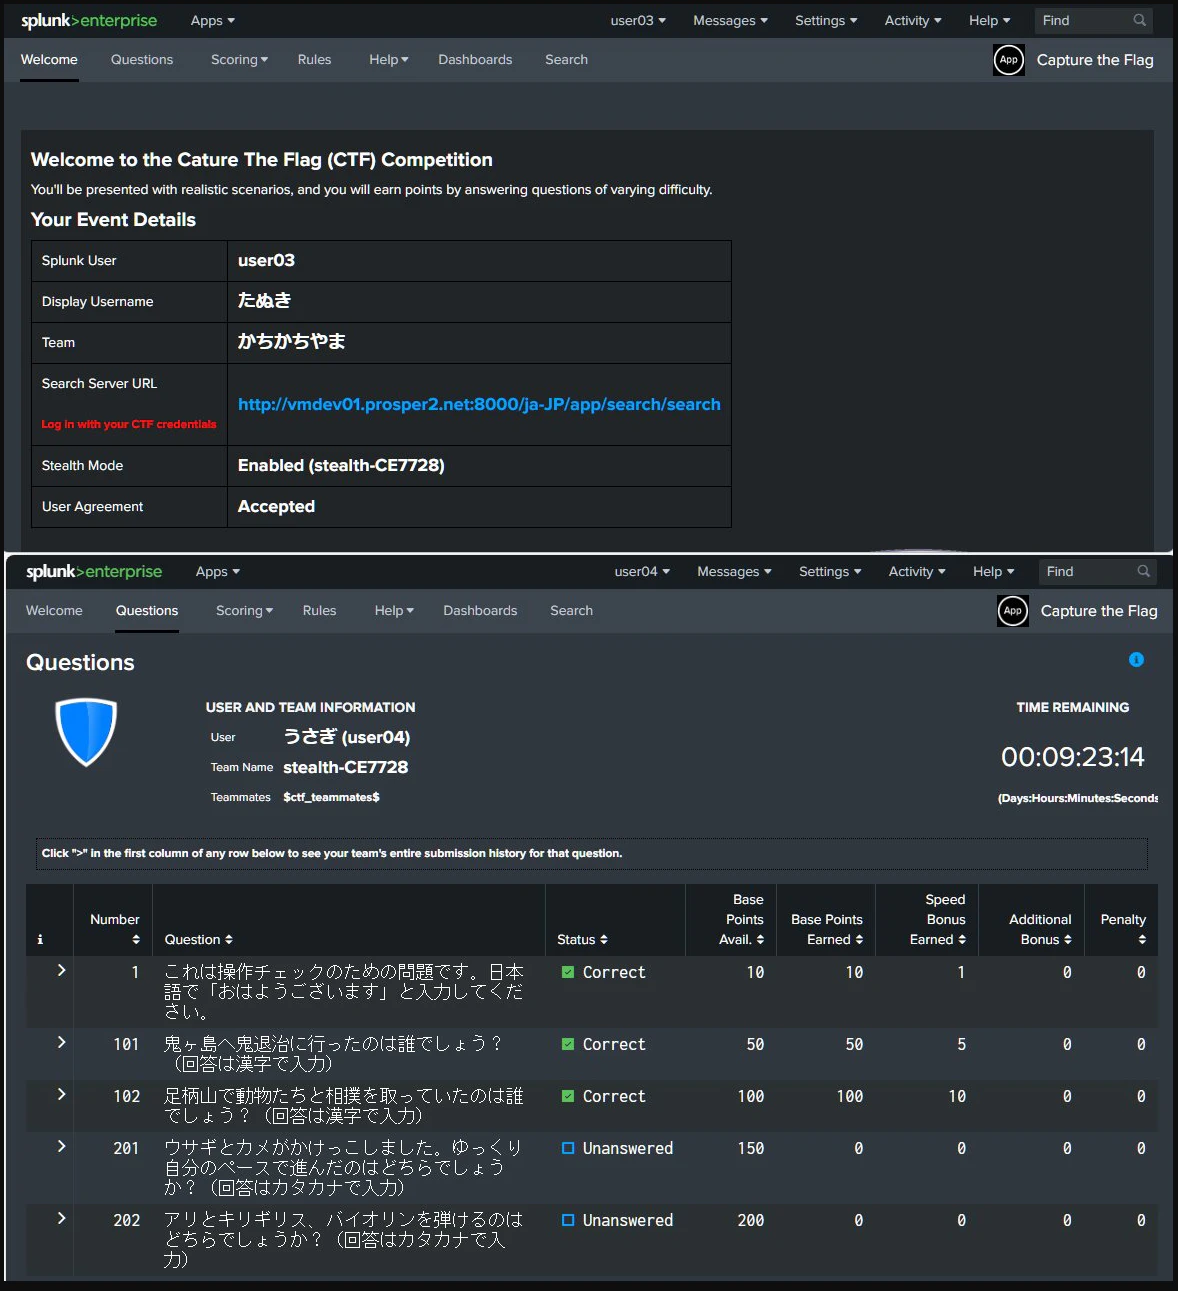This screenshot has height=1291, width=1178.
Task: Open Scoring dropdown in the upper window
Action: [x=239, y=60]
